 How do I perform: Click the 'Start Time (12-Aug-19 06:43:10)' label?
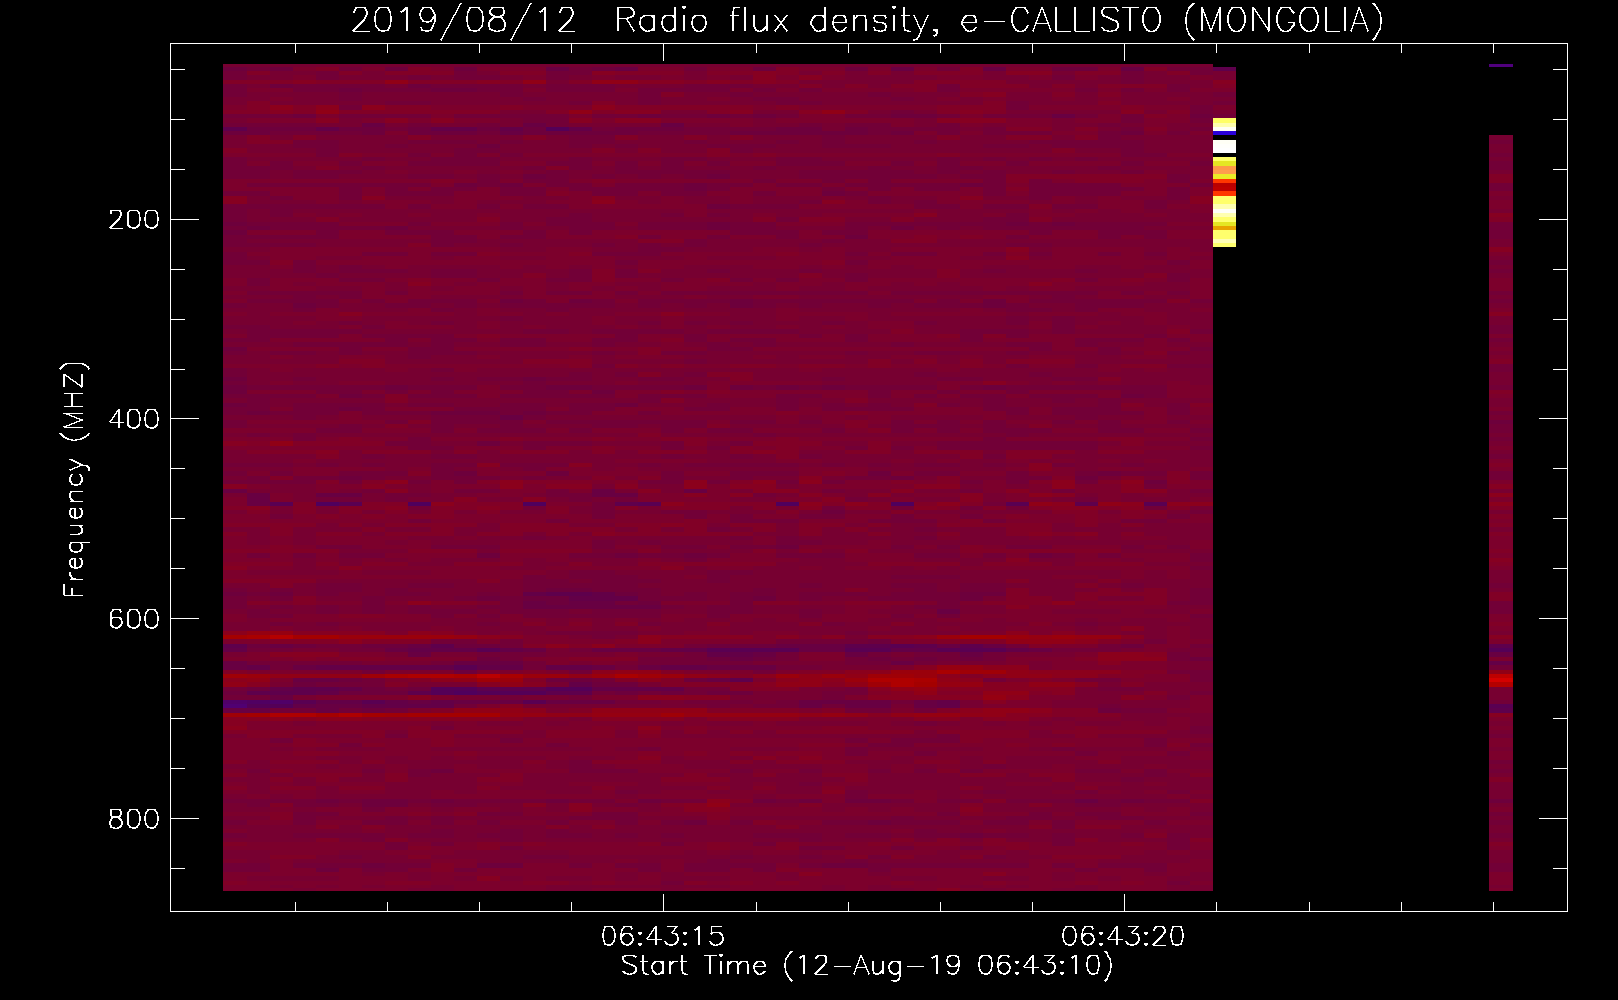click(867, 966)
